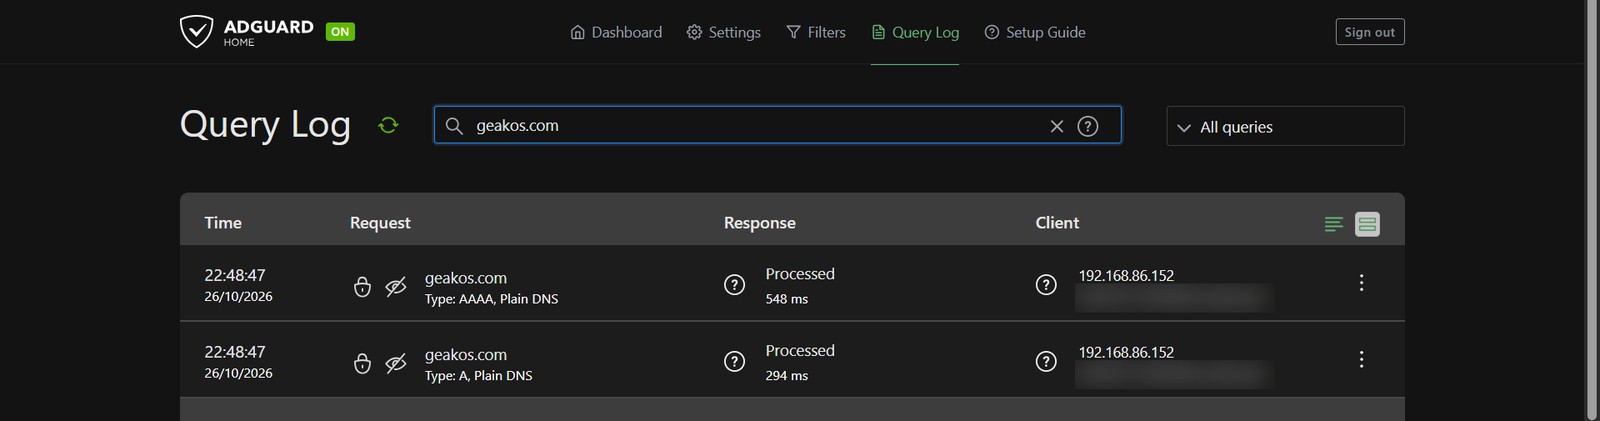Click the magnifier icon in the search box

[x=454, y=126]
